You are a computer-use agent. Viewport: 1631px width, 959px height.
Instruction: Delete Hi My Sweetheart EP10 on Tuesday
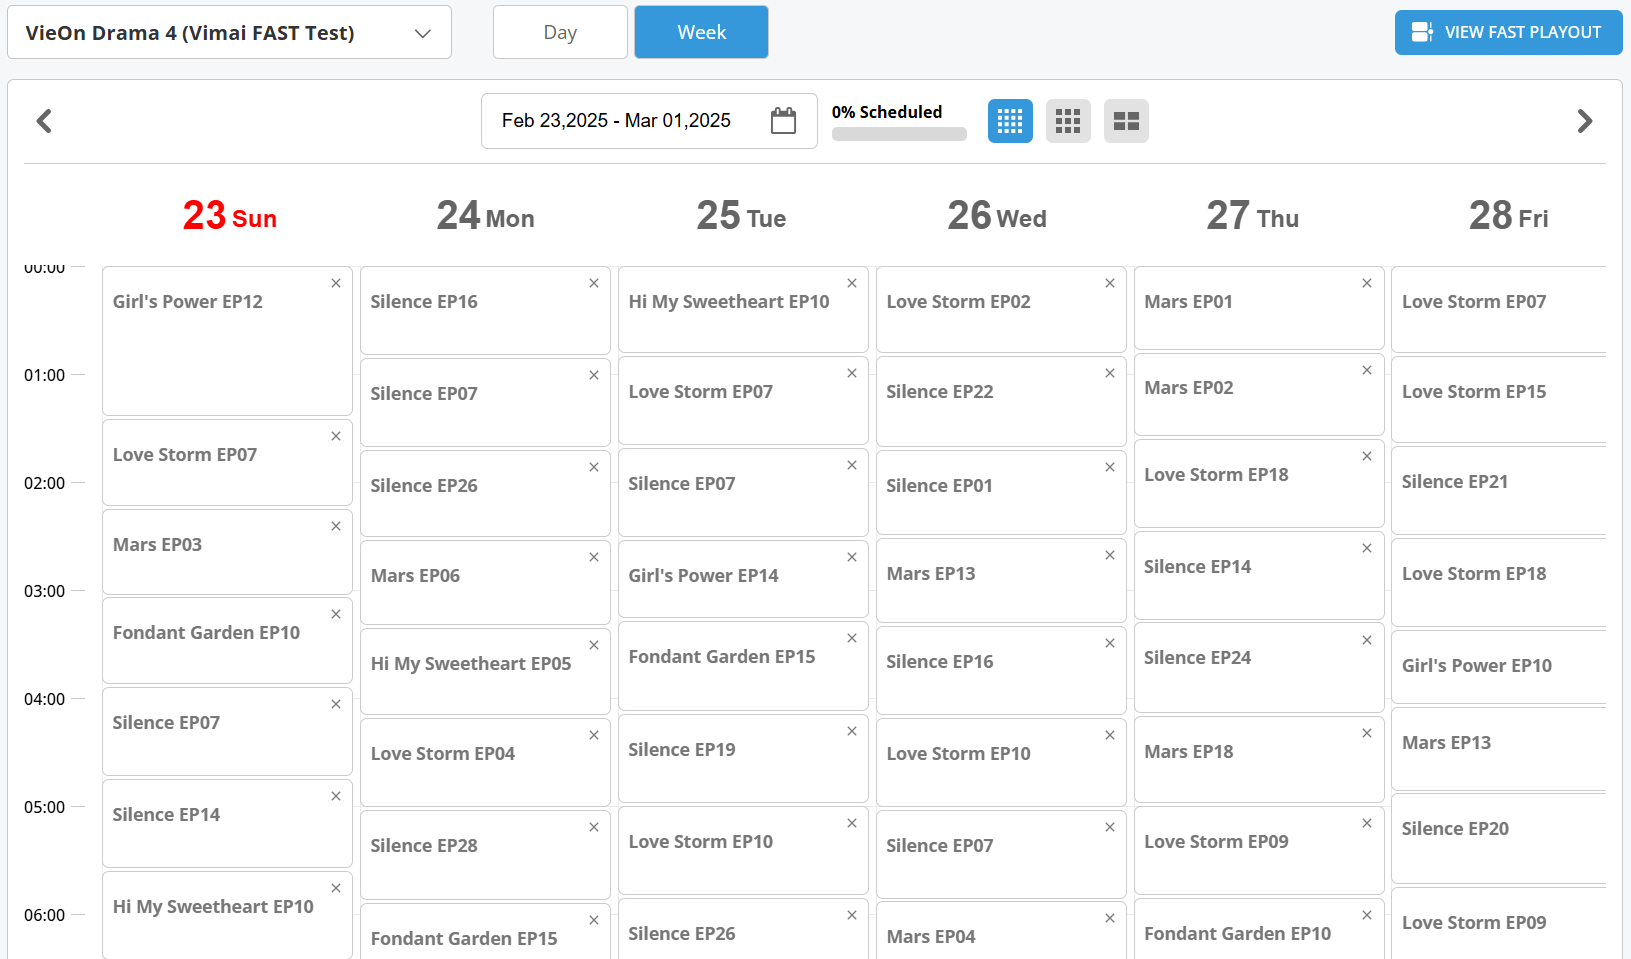(x=852, y=283)
